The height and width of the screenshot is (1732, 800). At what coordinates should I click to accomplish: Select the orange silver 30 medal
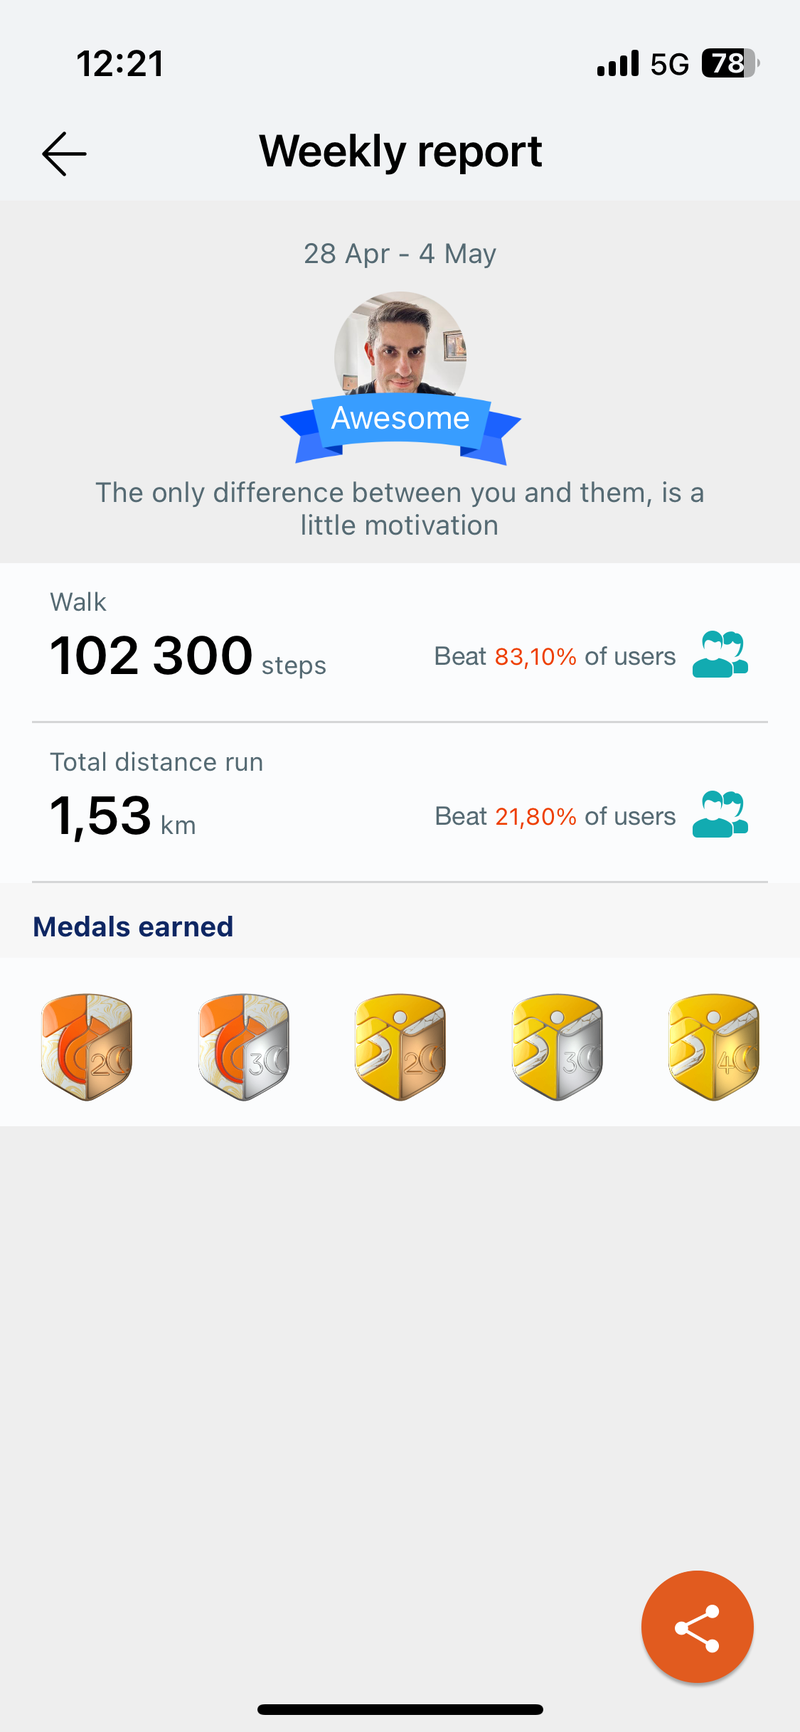(x=244, y=1047)
